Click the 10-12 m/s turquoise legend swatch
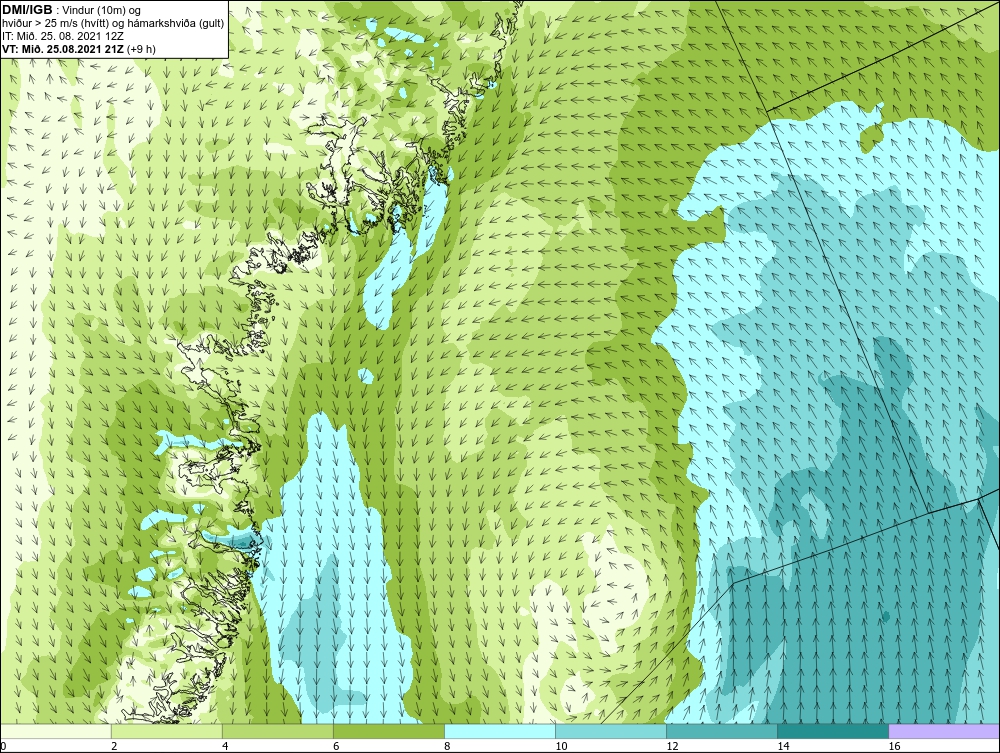1000x753 pixels. pos(610,731)
